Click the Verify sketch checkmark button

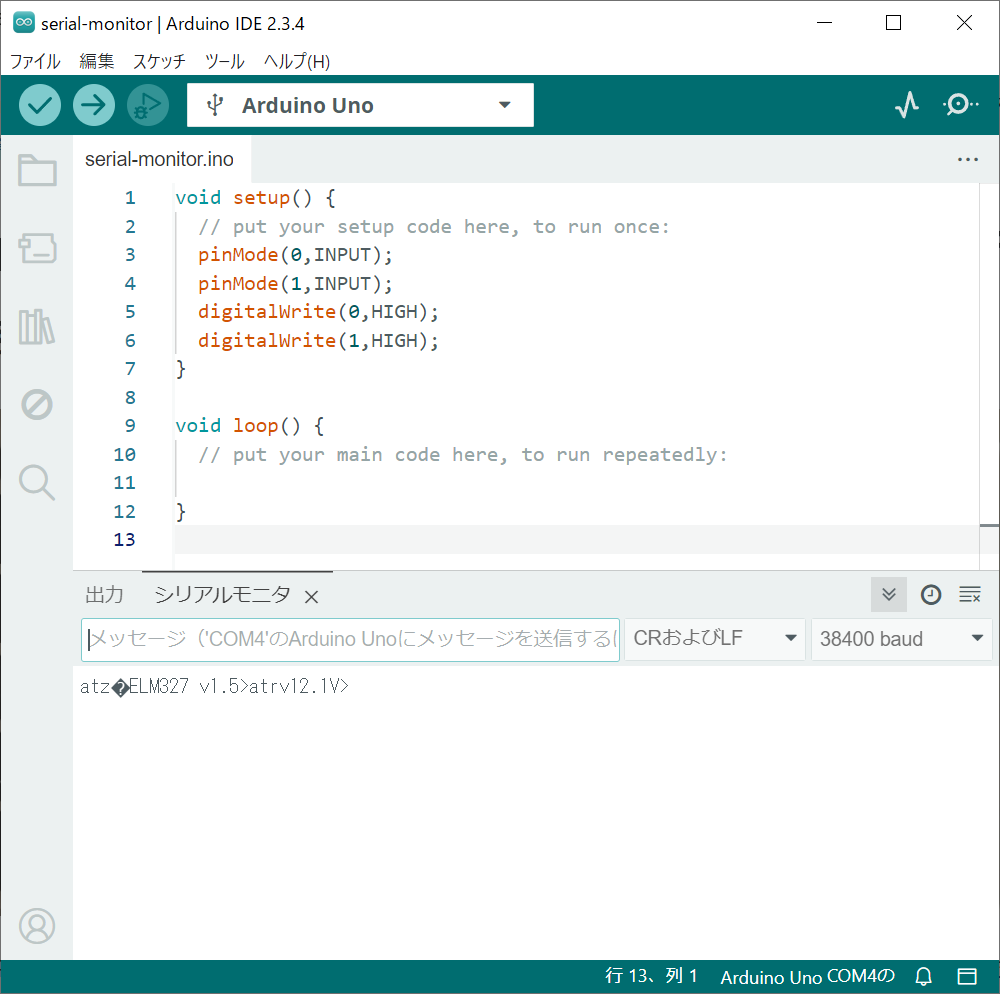click(x=40, y=105)
